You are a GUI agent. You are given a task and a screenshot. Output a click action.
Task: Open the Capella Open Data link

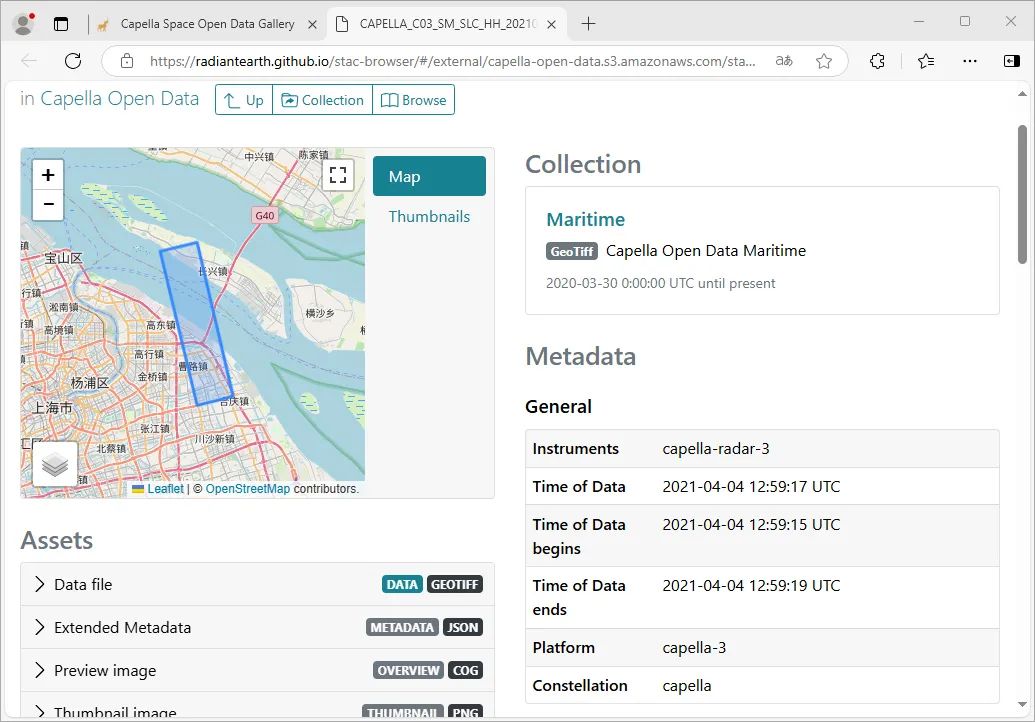tap(119, 98)
